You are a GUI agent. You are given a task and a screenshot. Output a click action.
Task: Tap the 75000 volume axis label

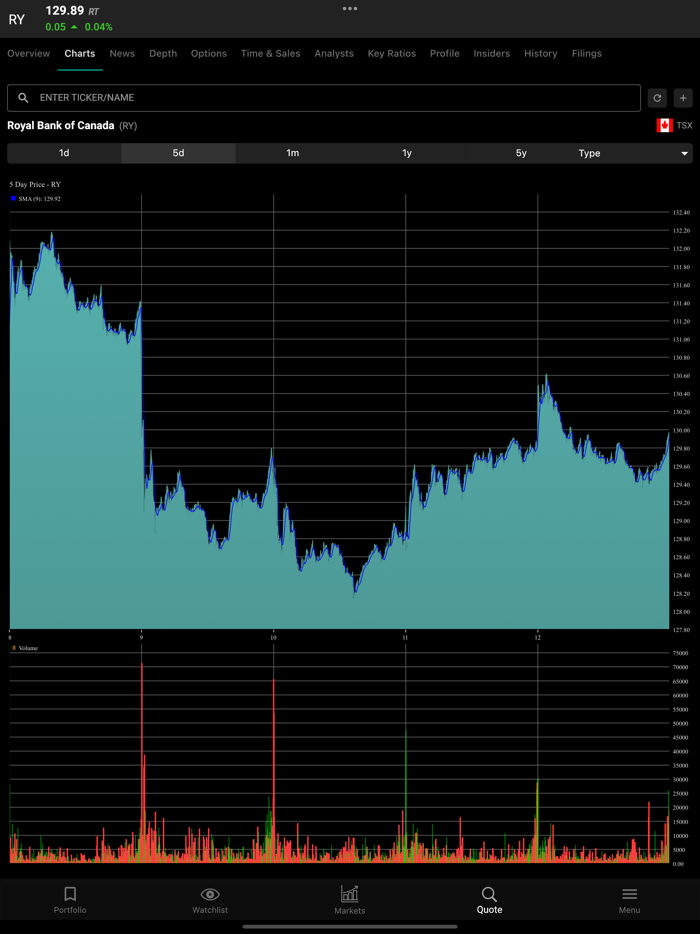[x=681, y=653]
